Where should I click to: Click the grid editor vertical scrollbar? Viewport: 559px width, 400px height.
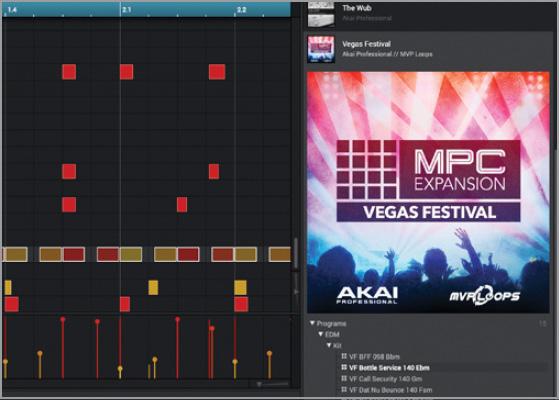pyautogui.click(x=296, y=254)
